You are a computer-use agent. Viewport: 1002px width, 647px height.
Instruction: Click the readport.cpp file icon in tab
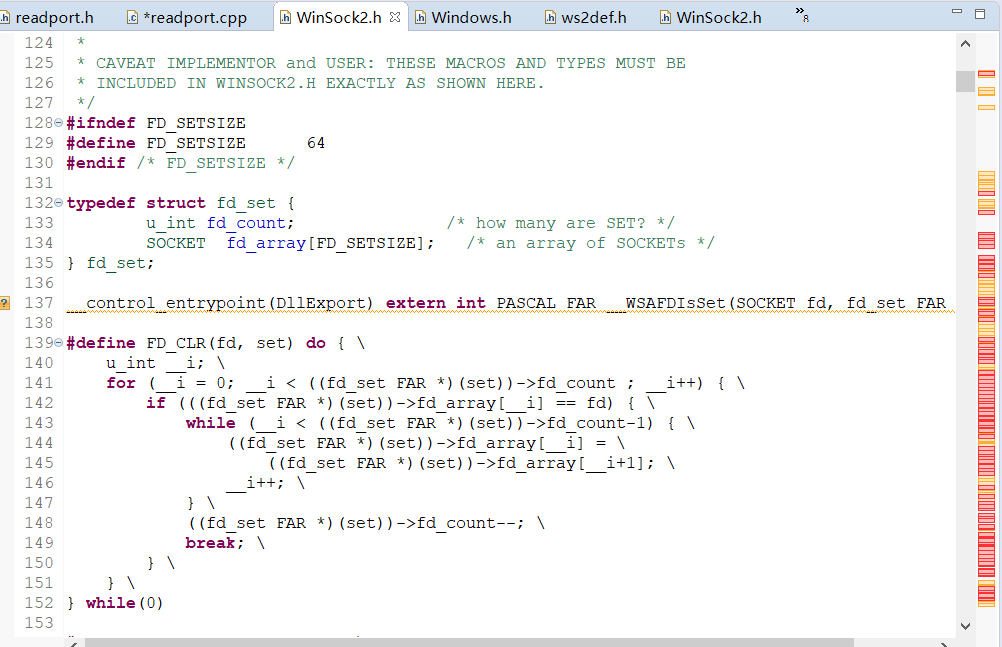click(133, 17)
